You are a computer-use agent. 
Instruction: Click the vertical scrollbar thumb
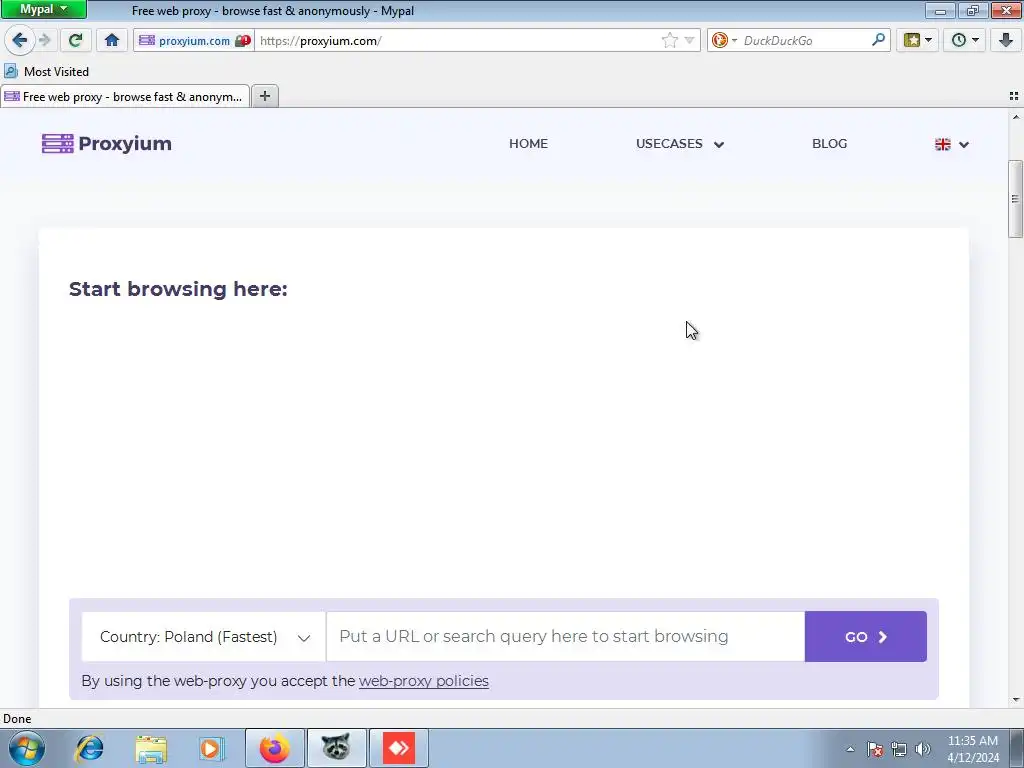(x=1015, y=199)
